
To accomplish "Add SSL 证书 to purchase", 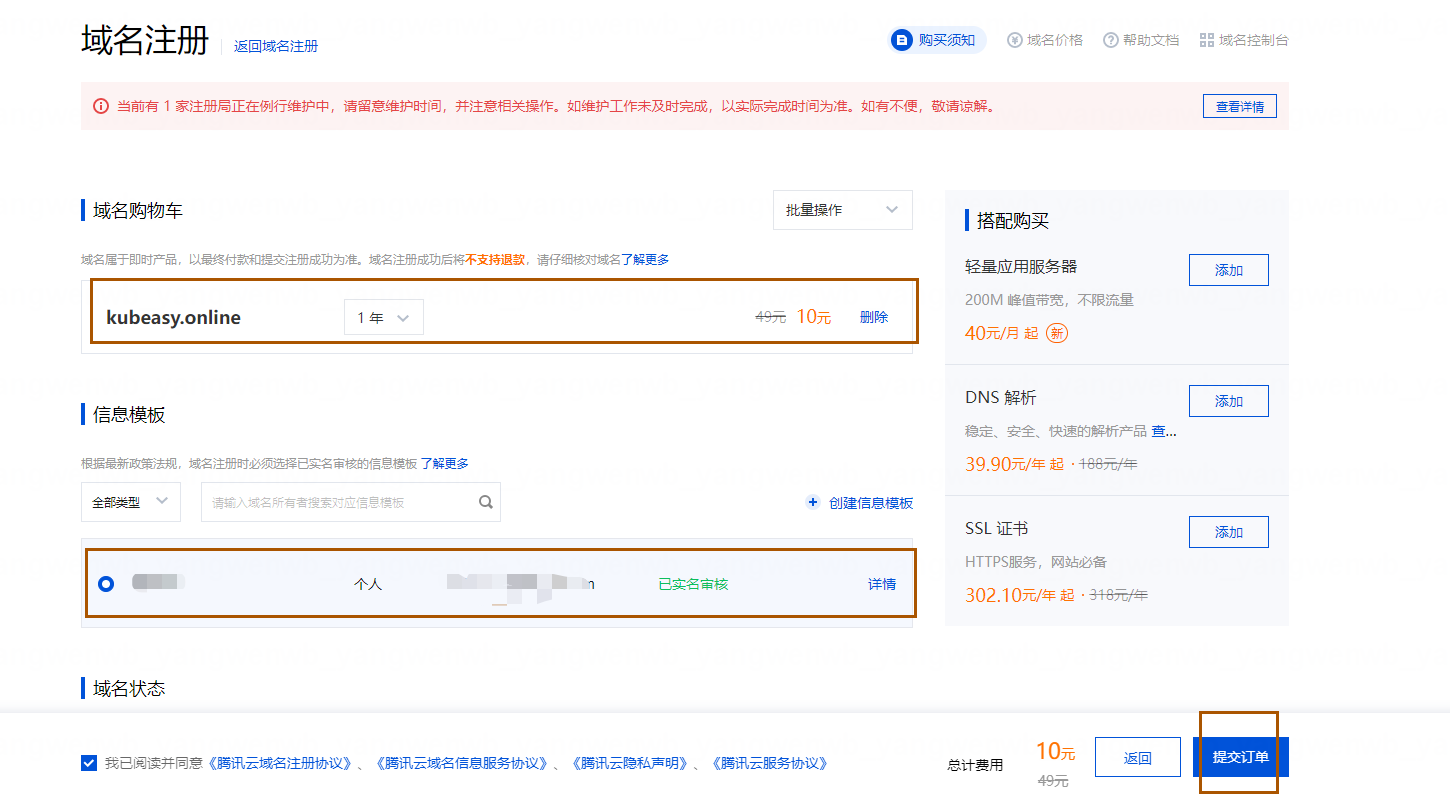I will pyautogui.click(x=1229, y=532).
